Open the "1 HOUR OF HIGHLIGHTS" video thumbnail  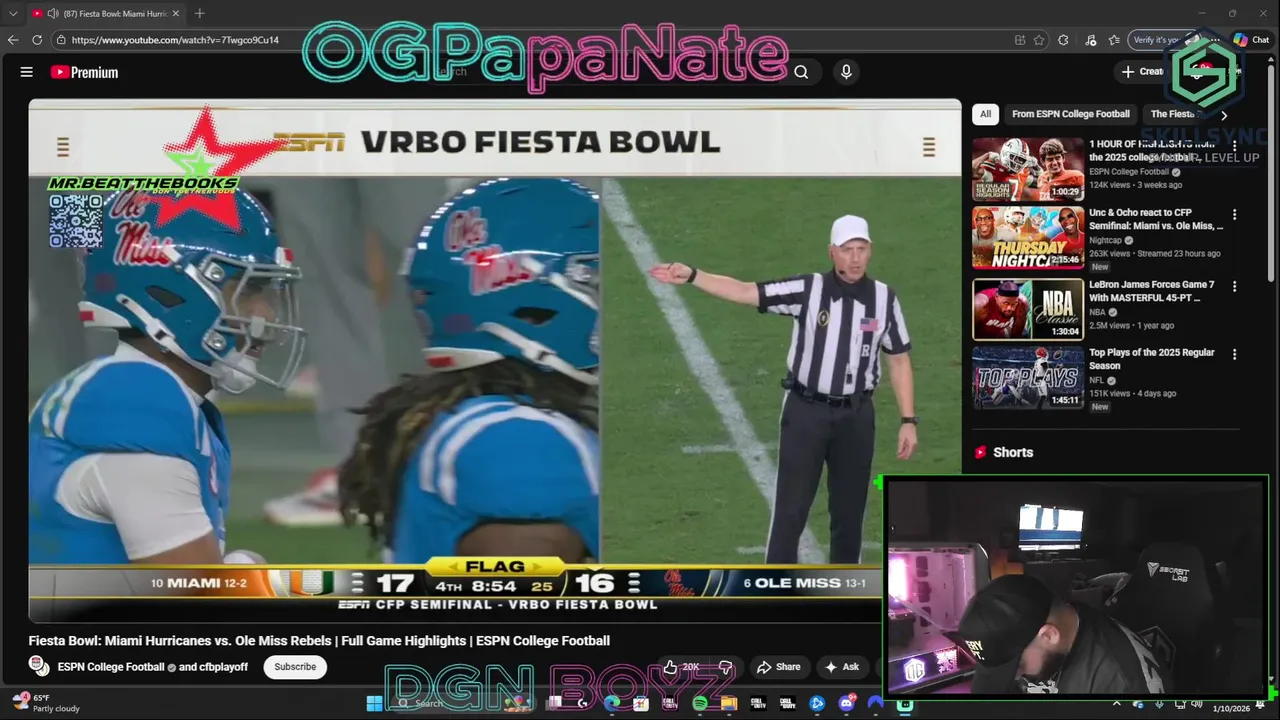point(1028,169)
